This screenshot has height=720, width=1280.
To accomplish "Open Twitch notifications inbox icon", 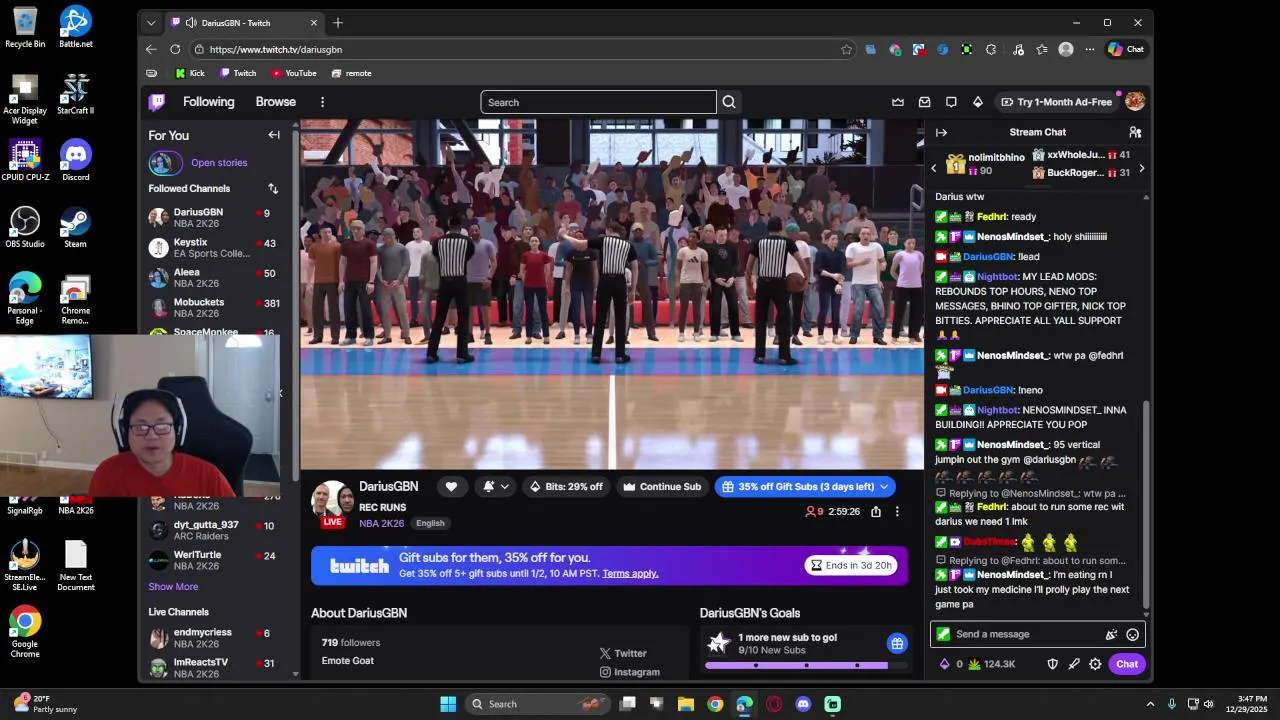I will pos(925,102).
